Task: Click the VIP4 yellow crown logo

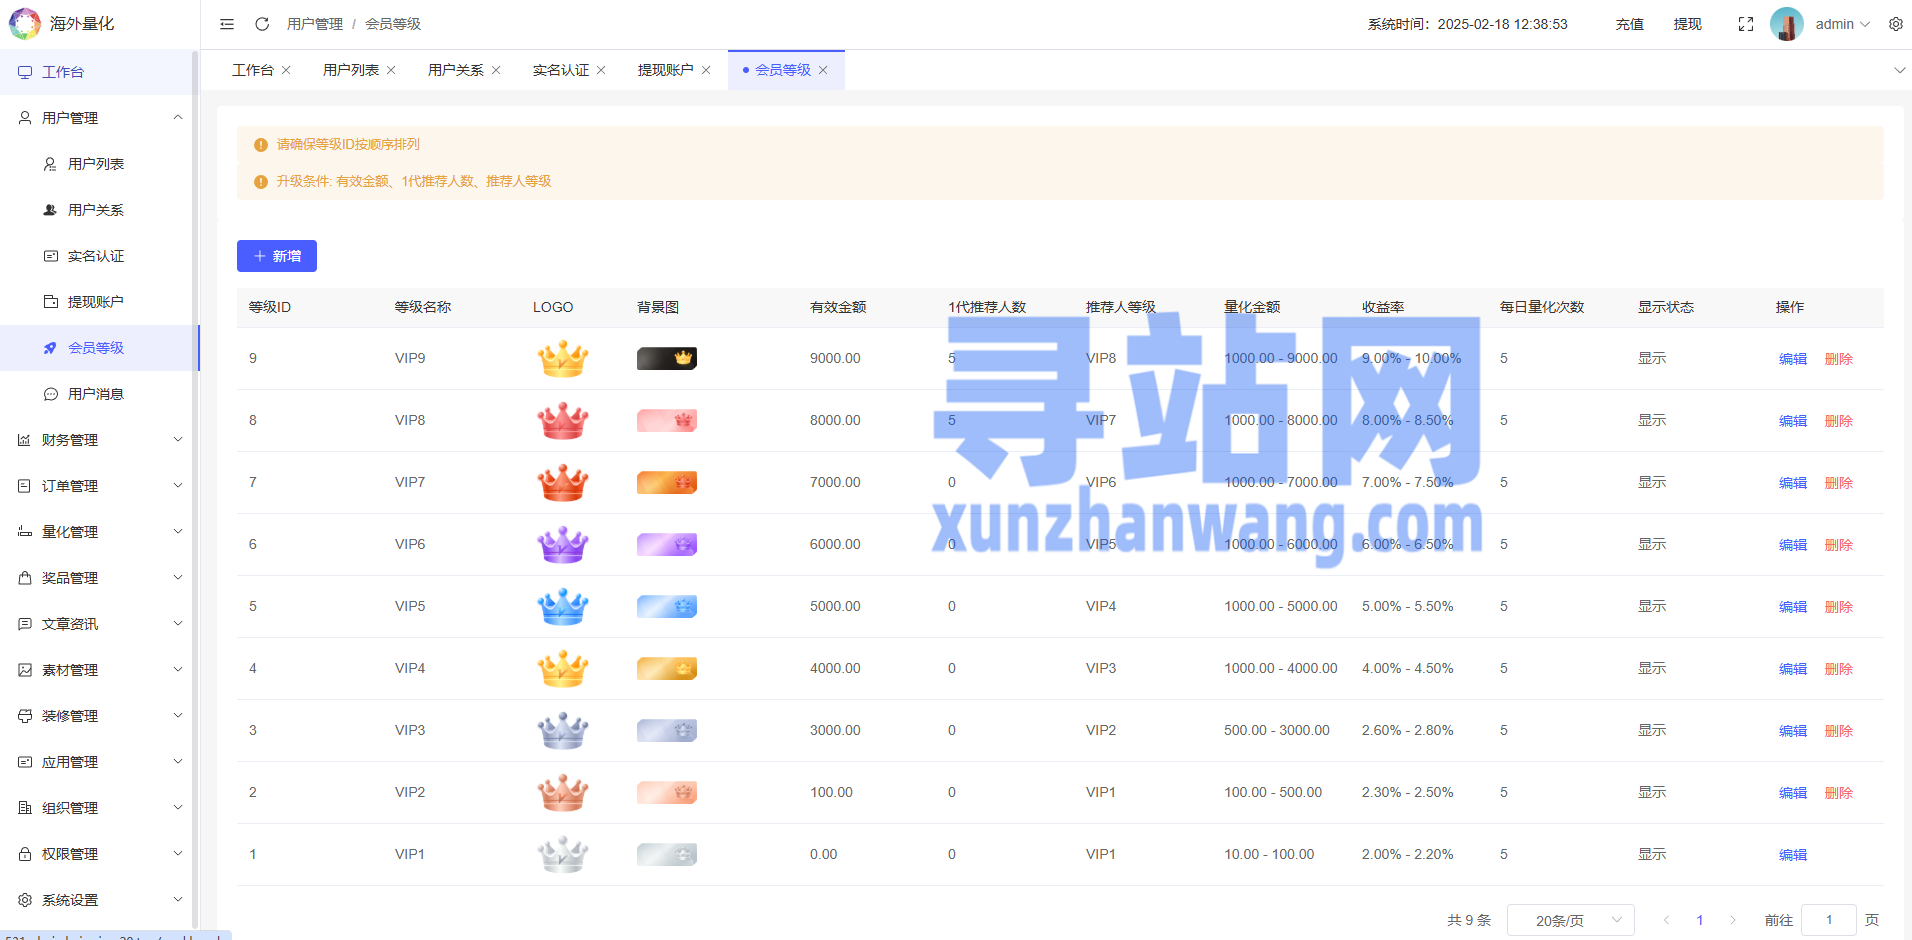Action: coord(563,668)
